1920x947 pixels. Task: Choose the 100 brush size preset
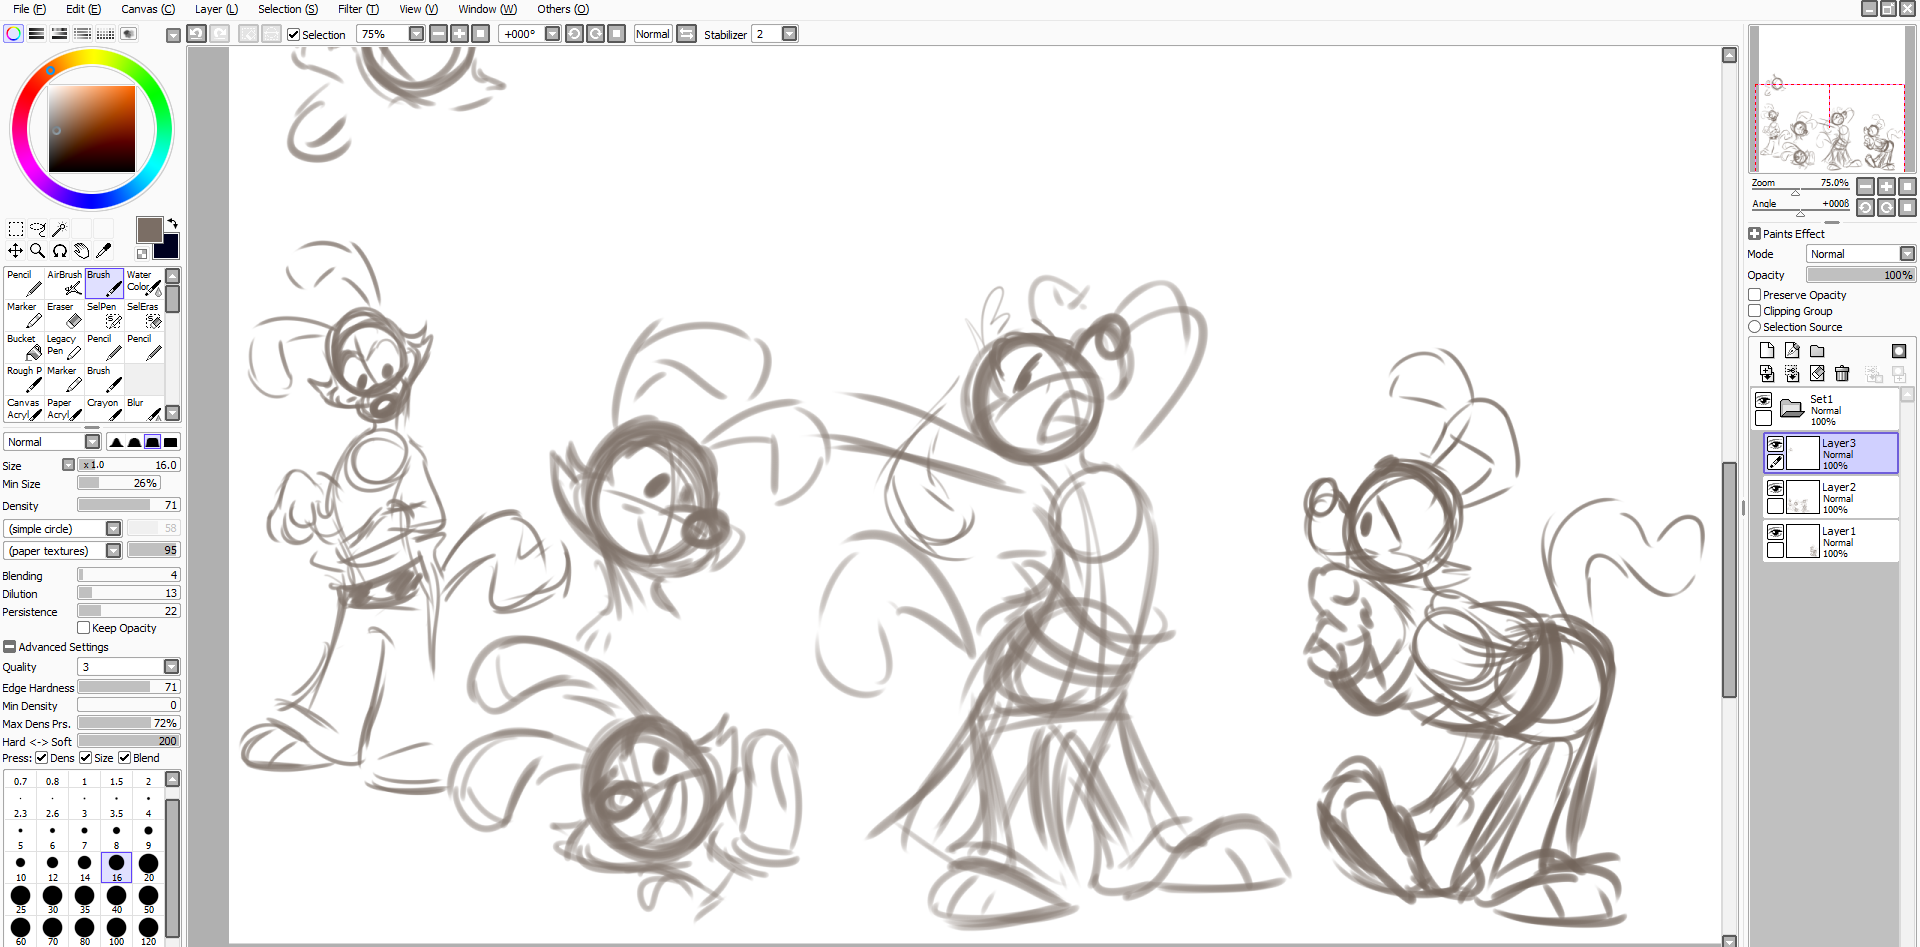(117, 931)
